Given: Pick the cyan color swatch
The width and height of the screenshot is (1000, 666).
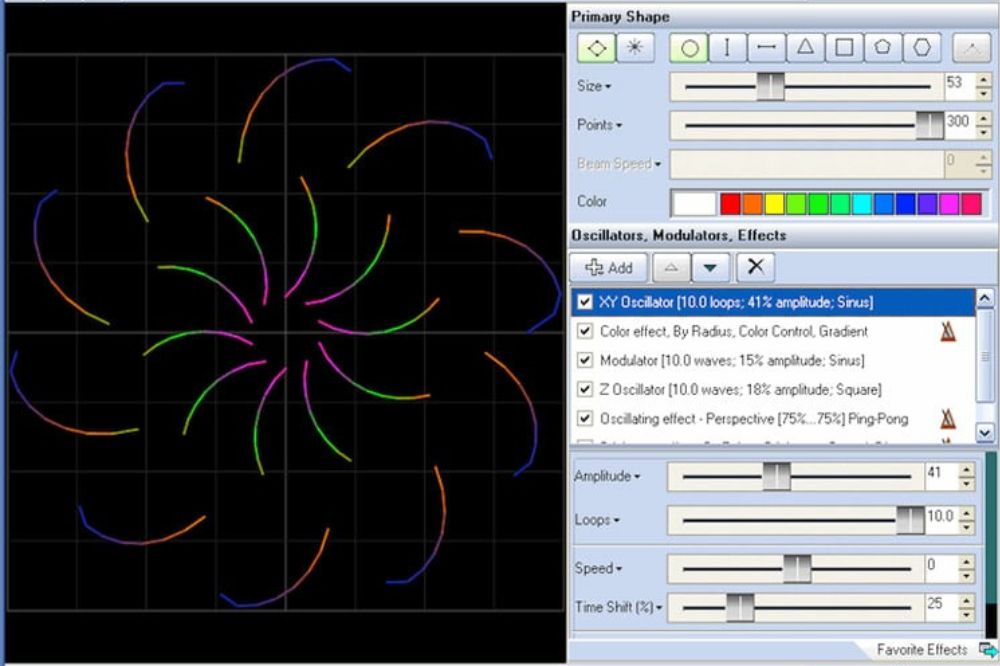Looking at the screenshot, I should 862,204.
